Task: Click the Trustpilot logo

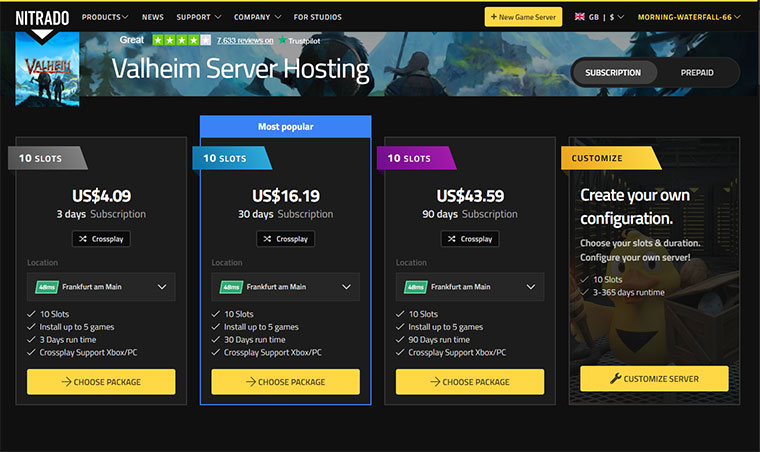Action: (299, 41)
